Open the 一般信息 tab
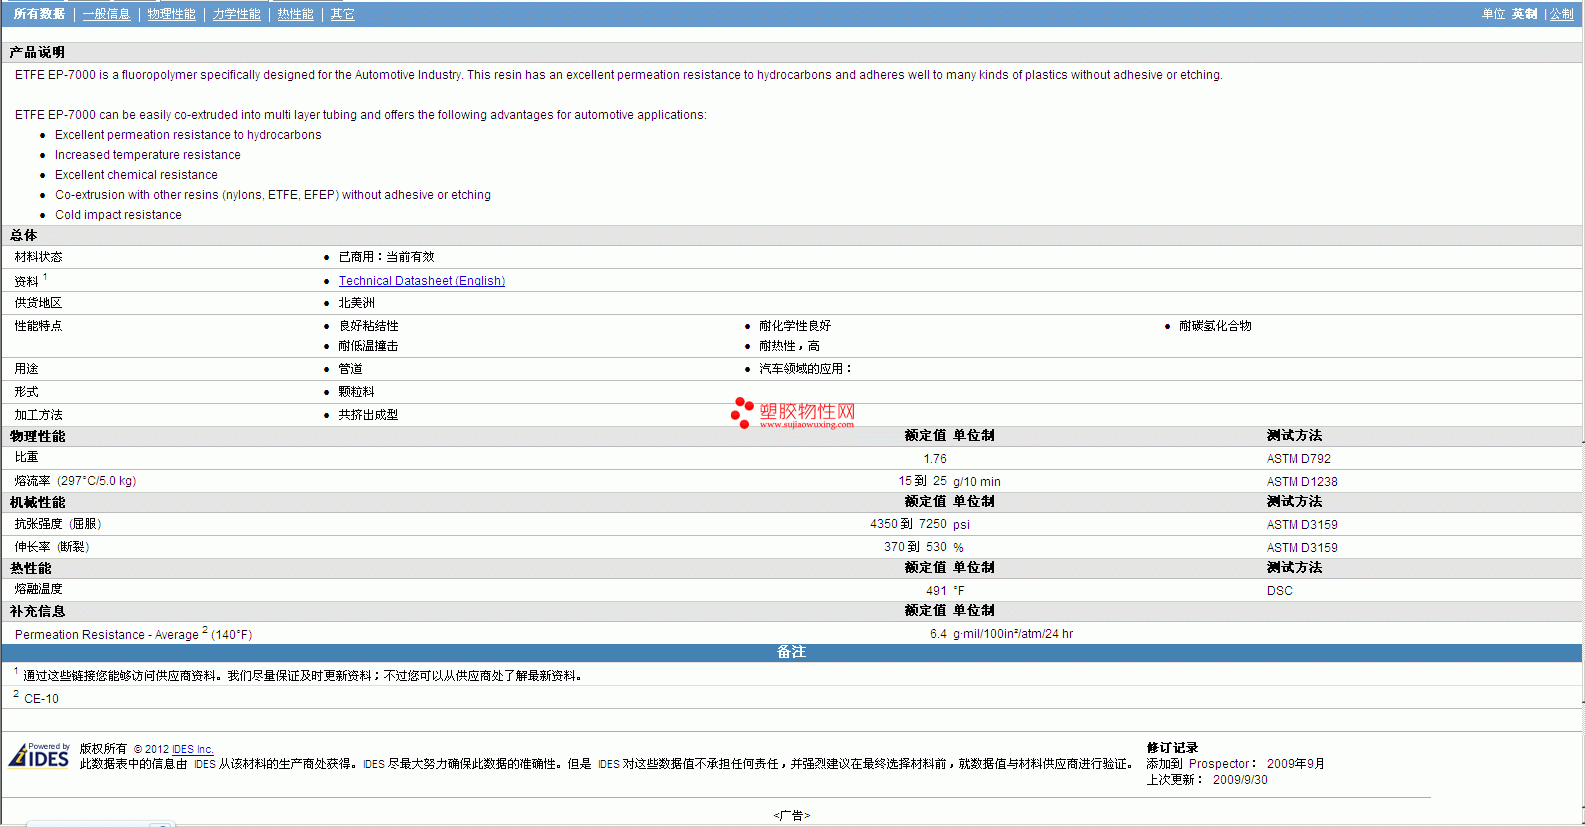The height and width of the screenshot is (827, 1585). 106,14
